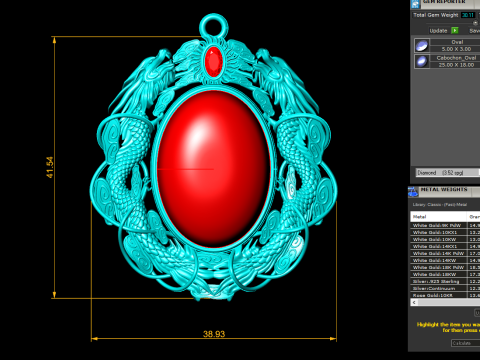Click the small red oval gem

(213, 62)
